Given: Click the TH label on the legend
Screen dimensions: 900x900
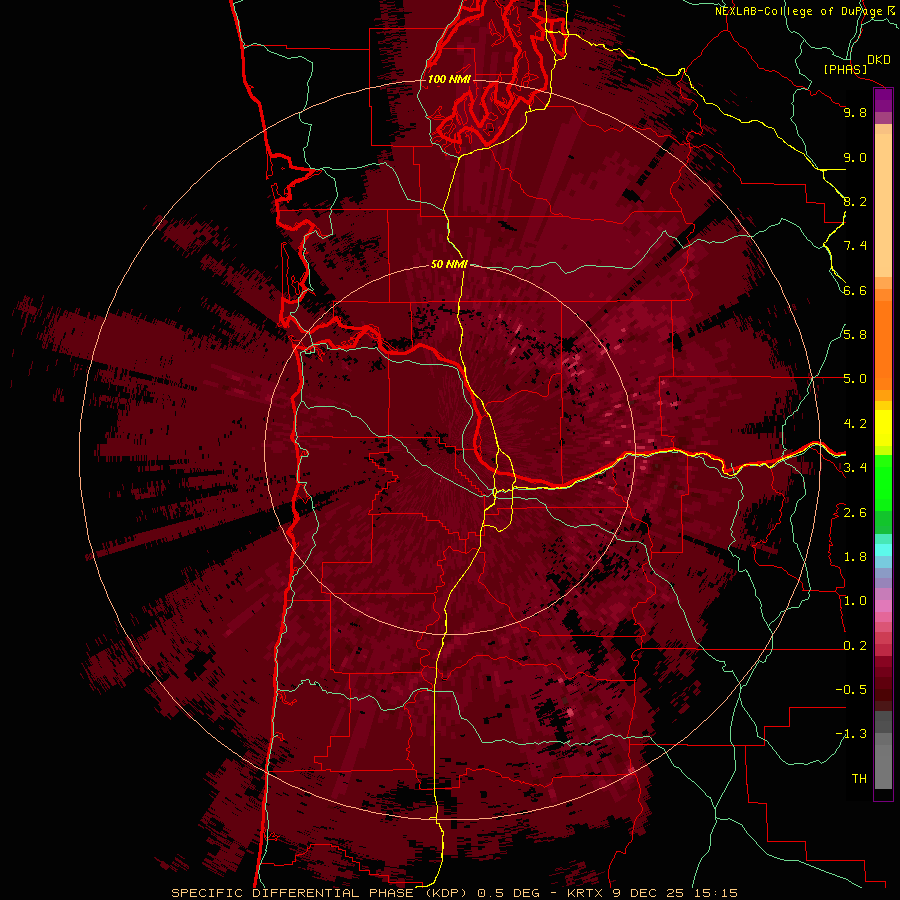Looking at the screenshot, I should (859, 779).
